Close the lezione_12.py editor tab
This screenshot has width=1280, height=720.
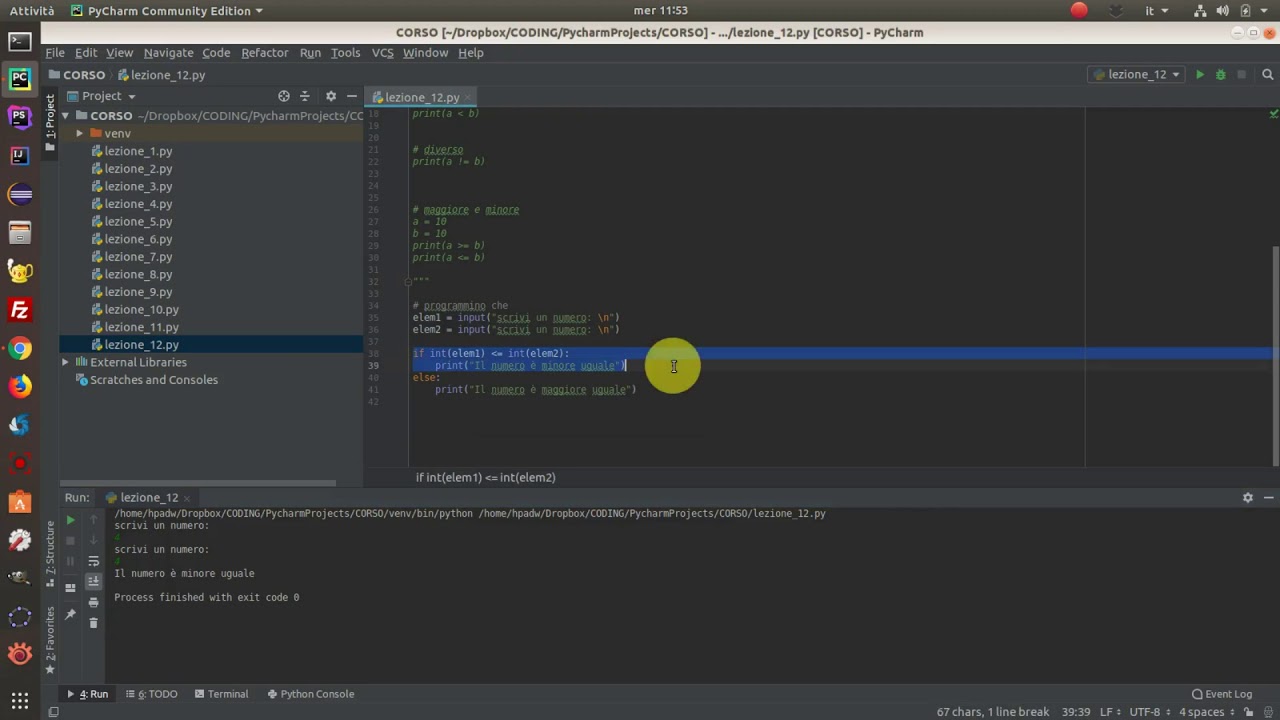(x=469, y=97)
